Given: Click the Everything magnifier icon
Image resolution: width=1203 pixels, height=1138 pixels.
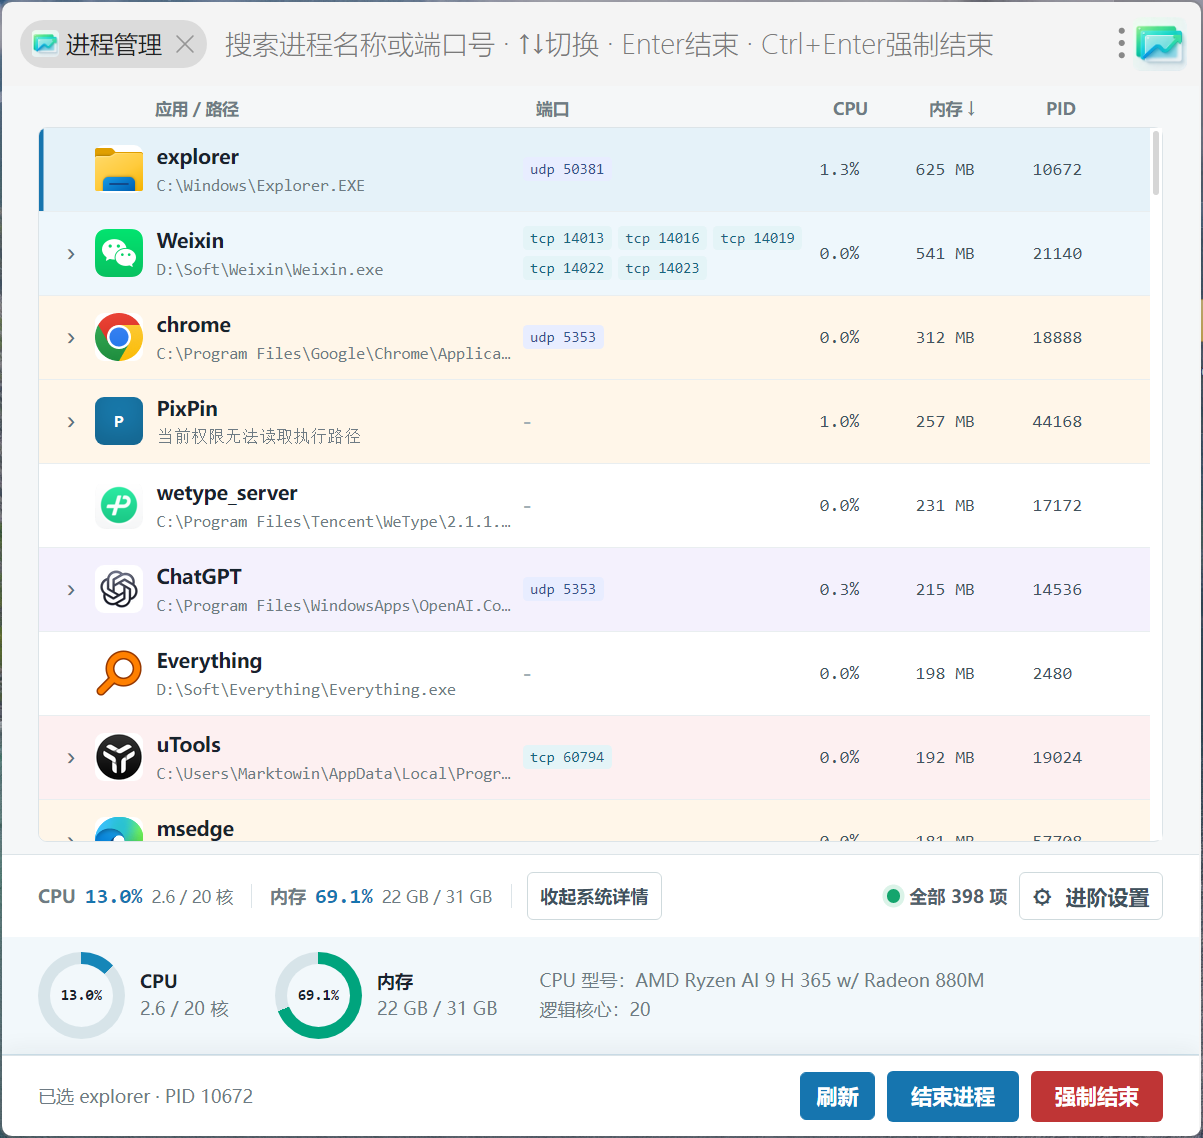Looking at the screenshot, I should click(119, 673).
